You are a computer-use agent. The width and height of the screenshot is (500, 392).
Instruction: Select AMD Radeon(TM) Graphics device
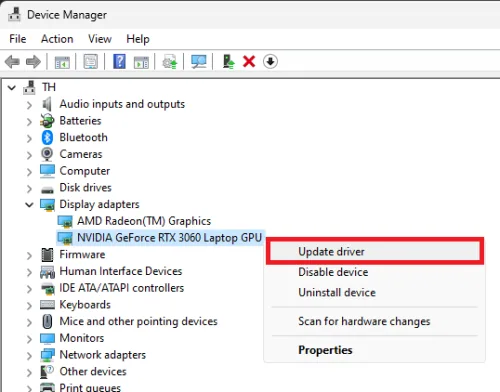tap(144, 221)
